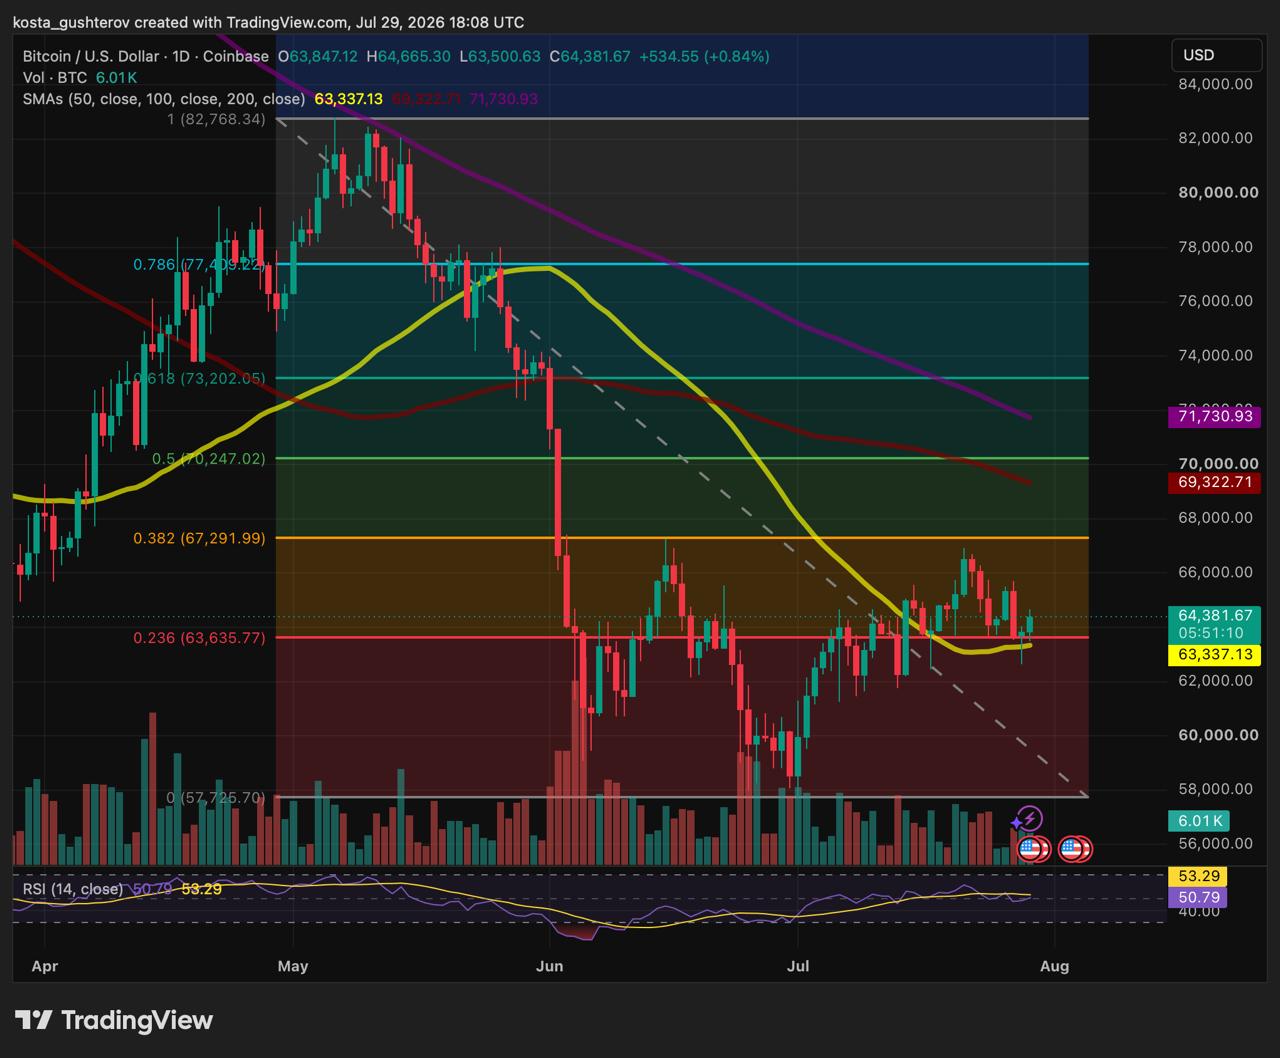This screenshot has height=1058, width=1280.
Task: Click the bold 80,000.00 price axis label
Action: (x=1217, y=192)
